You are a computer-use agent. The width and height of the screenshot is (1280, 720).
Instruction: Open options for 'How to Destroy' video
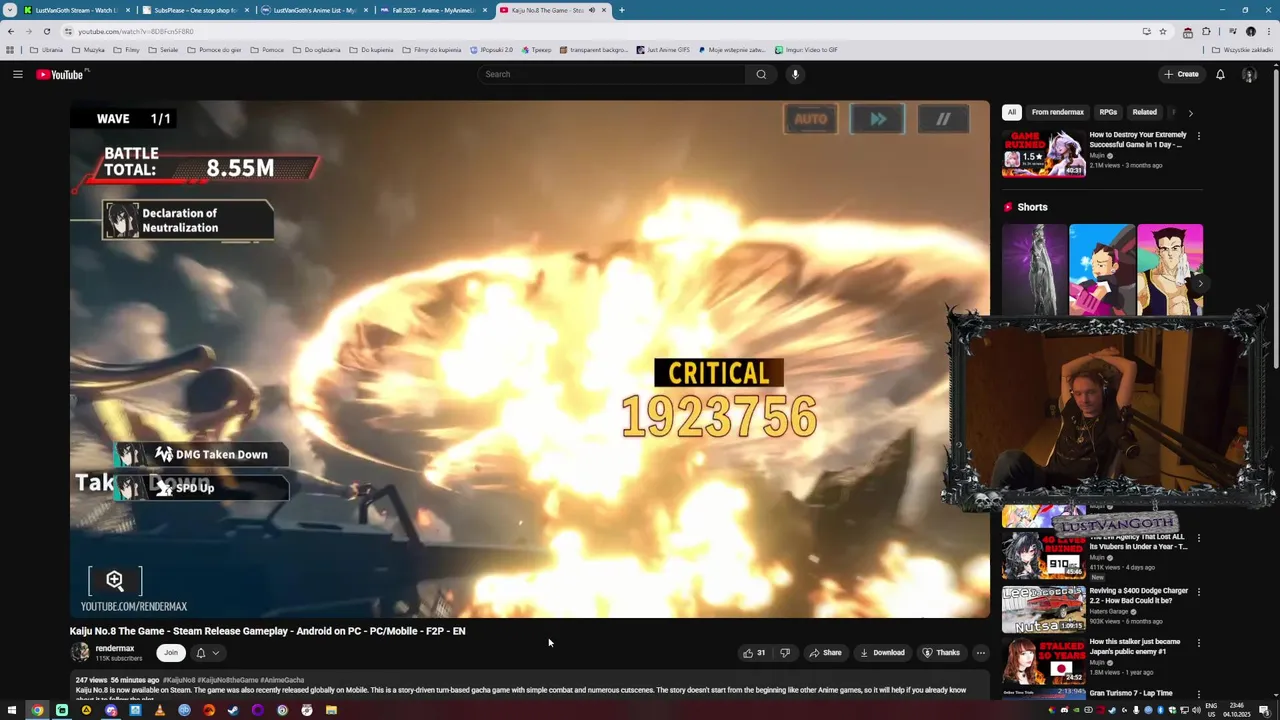[1198, 136]
